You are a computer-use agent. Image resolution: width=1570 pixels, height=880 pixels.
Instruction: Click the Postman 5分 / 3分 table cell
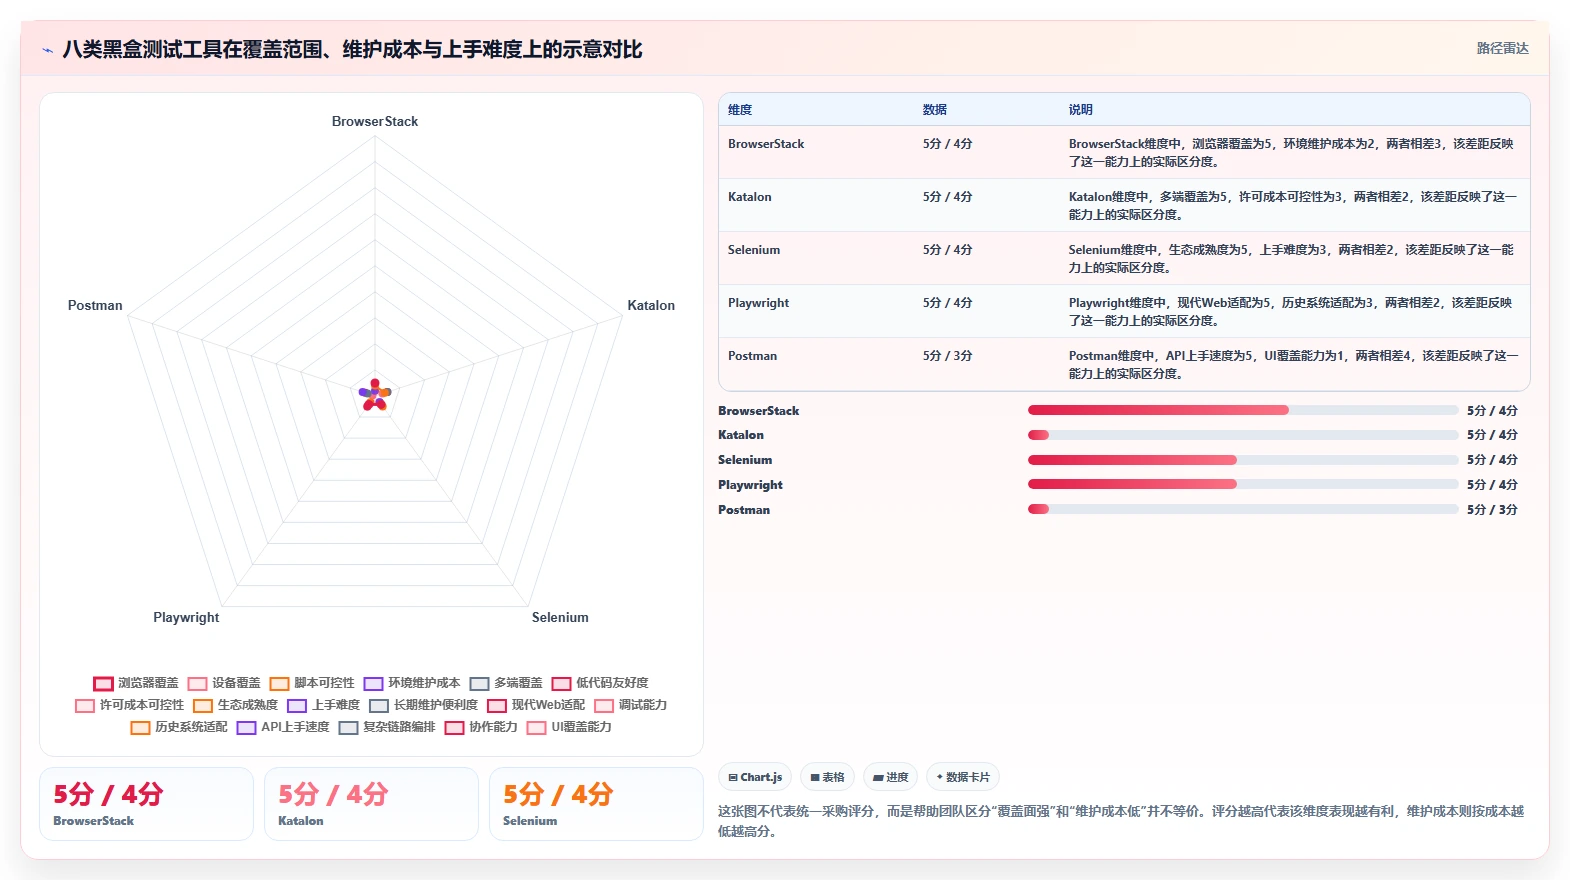tap(947, 356)
